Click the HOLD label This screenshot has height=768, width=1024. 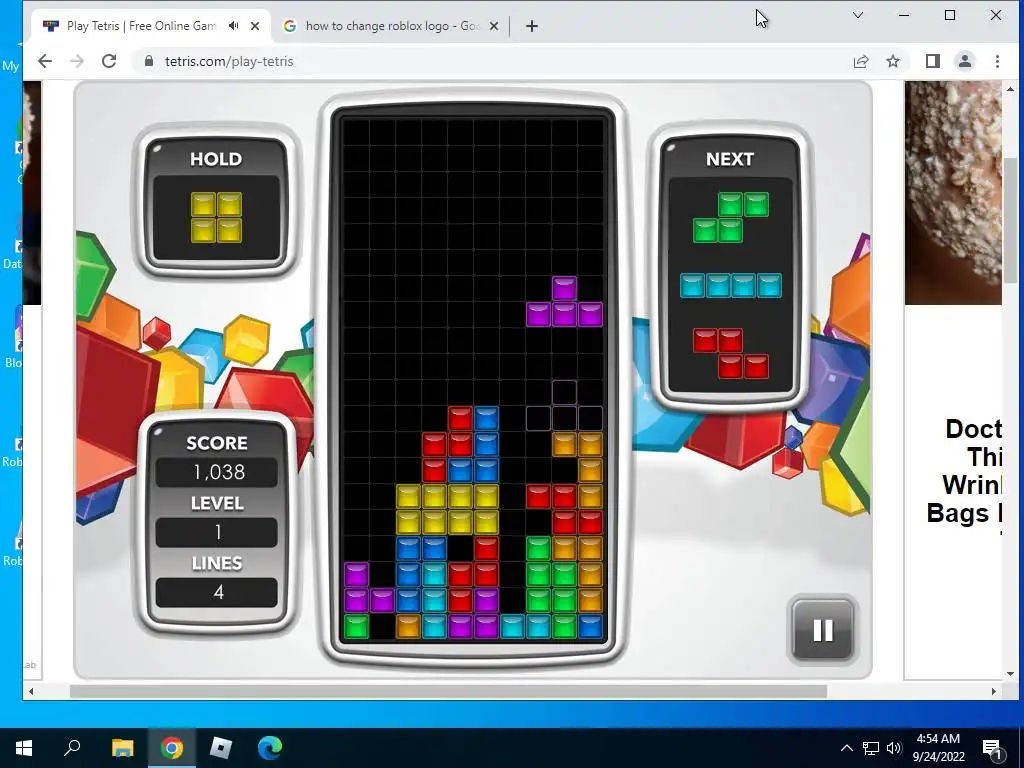(216, 159)
